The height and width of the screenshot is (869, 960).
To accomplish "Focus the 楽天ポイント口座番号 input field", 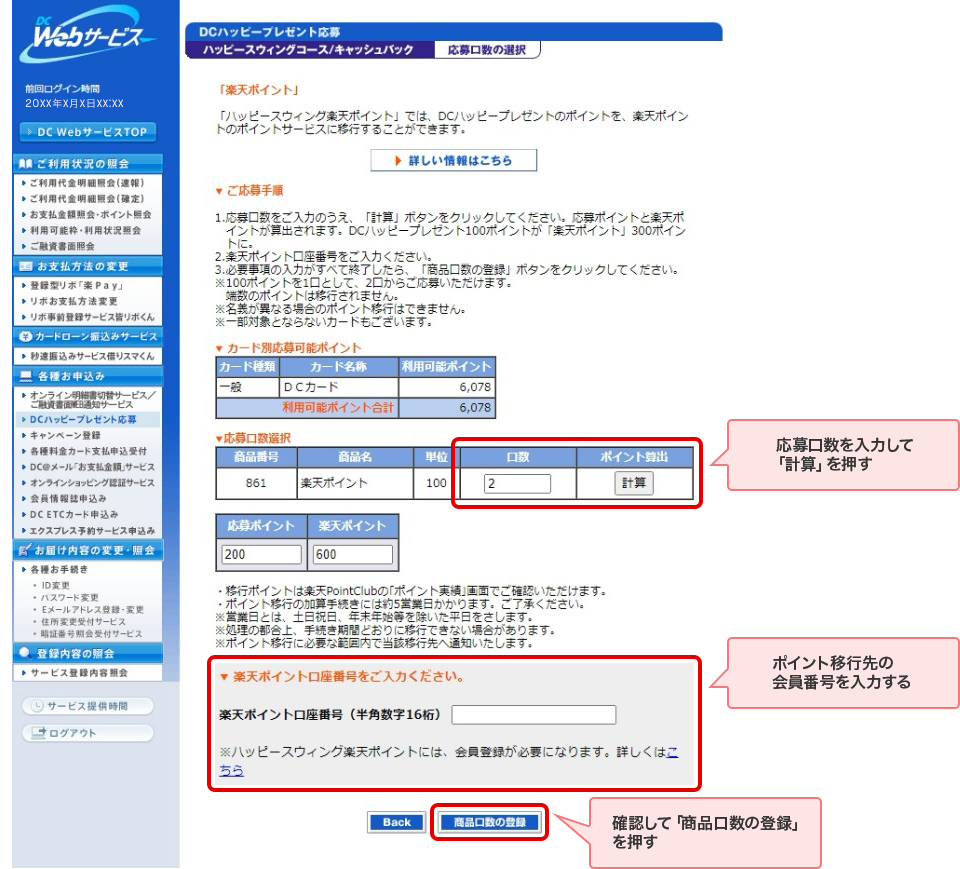I will pyautogui.click(x=534, y=715).
